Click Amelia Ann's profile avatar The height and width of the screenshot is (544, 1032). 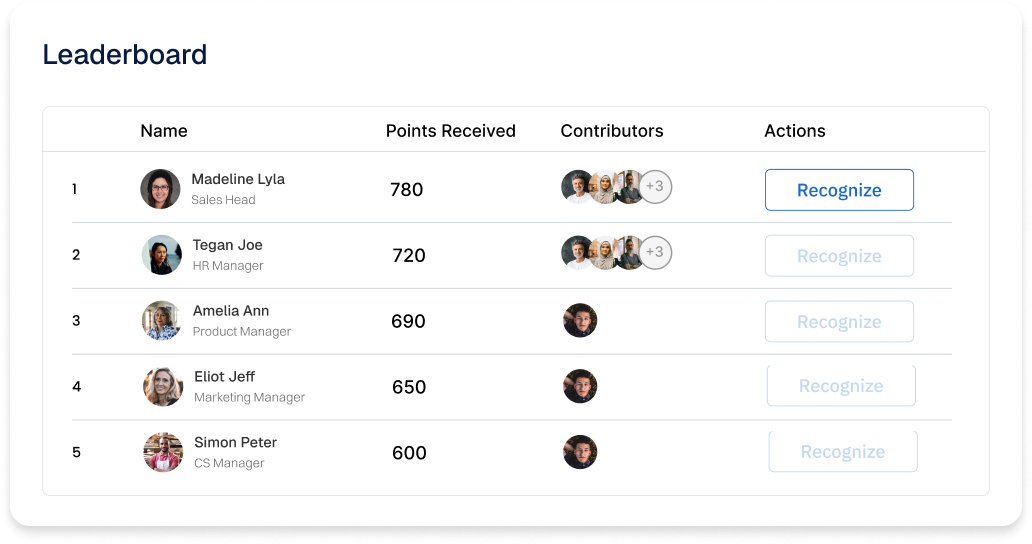click(161, 321)
